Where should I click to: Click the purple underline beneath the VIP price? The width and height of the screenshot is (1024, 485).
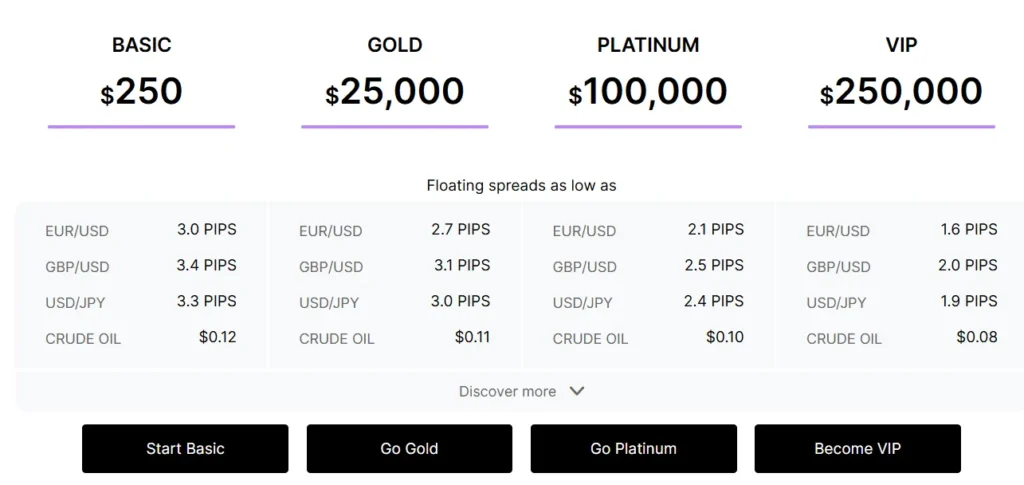(x=901, y=127)
